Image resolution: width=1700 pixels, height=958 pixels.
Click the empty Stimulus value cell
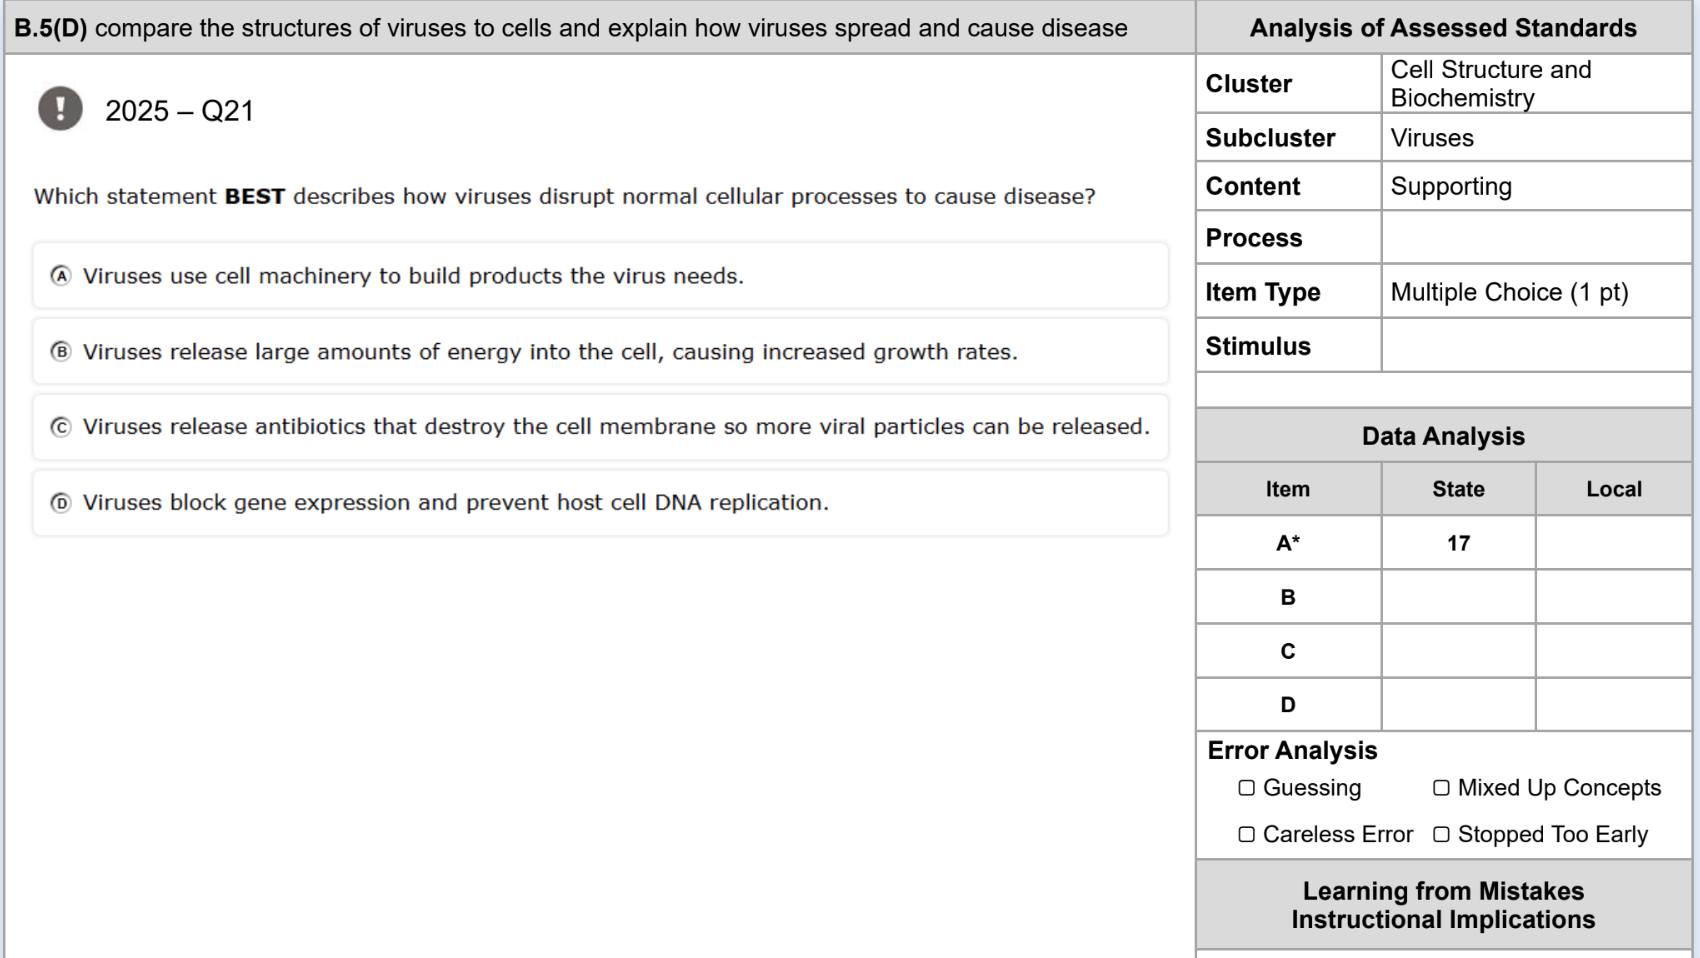tap(1536, 346)
